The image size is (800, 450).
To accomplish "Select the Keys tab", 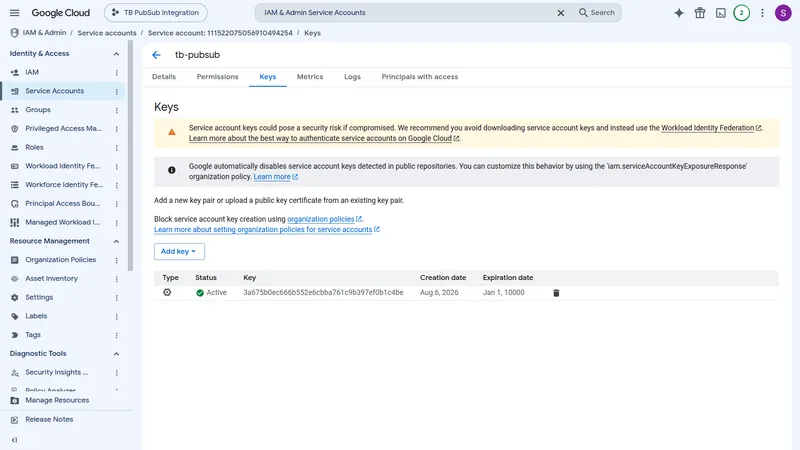I will 267,77.
